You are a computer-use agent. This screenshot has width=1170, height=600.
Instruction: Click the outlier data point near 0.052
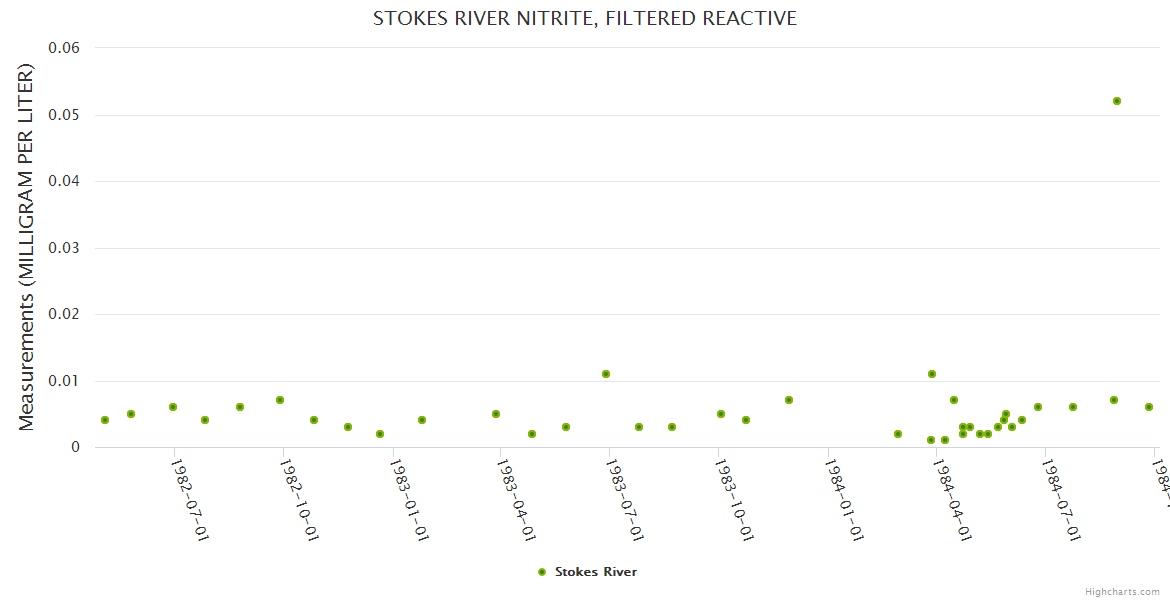1117,101
